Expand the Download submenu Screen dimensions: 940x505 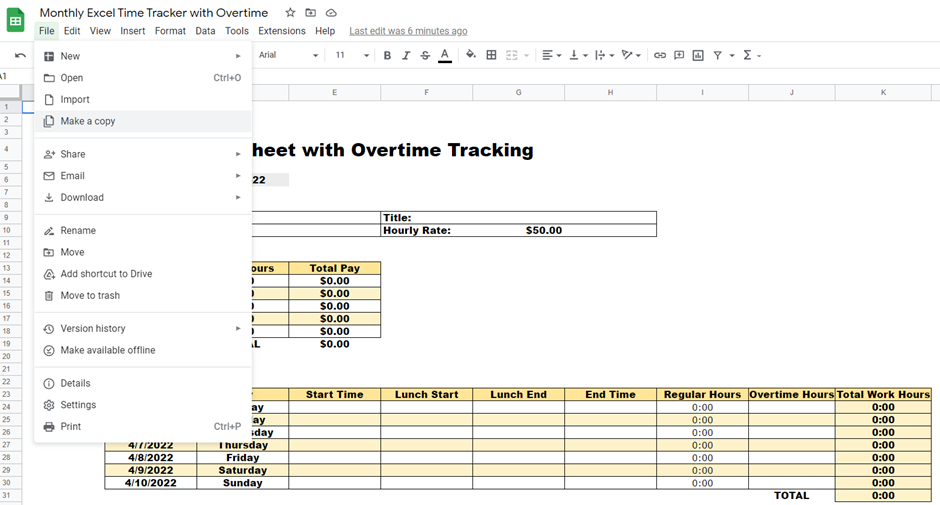pos(143,197)
